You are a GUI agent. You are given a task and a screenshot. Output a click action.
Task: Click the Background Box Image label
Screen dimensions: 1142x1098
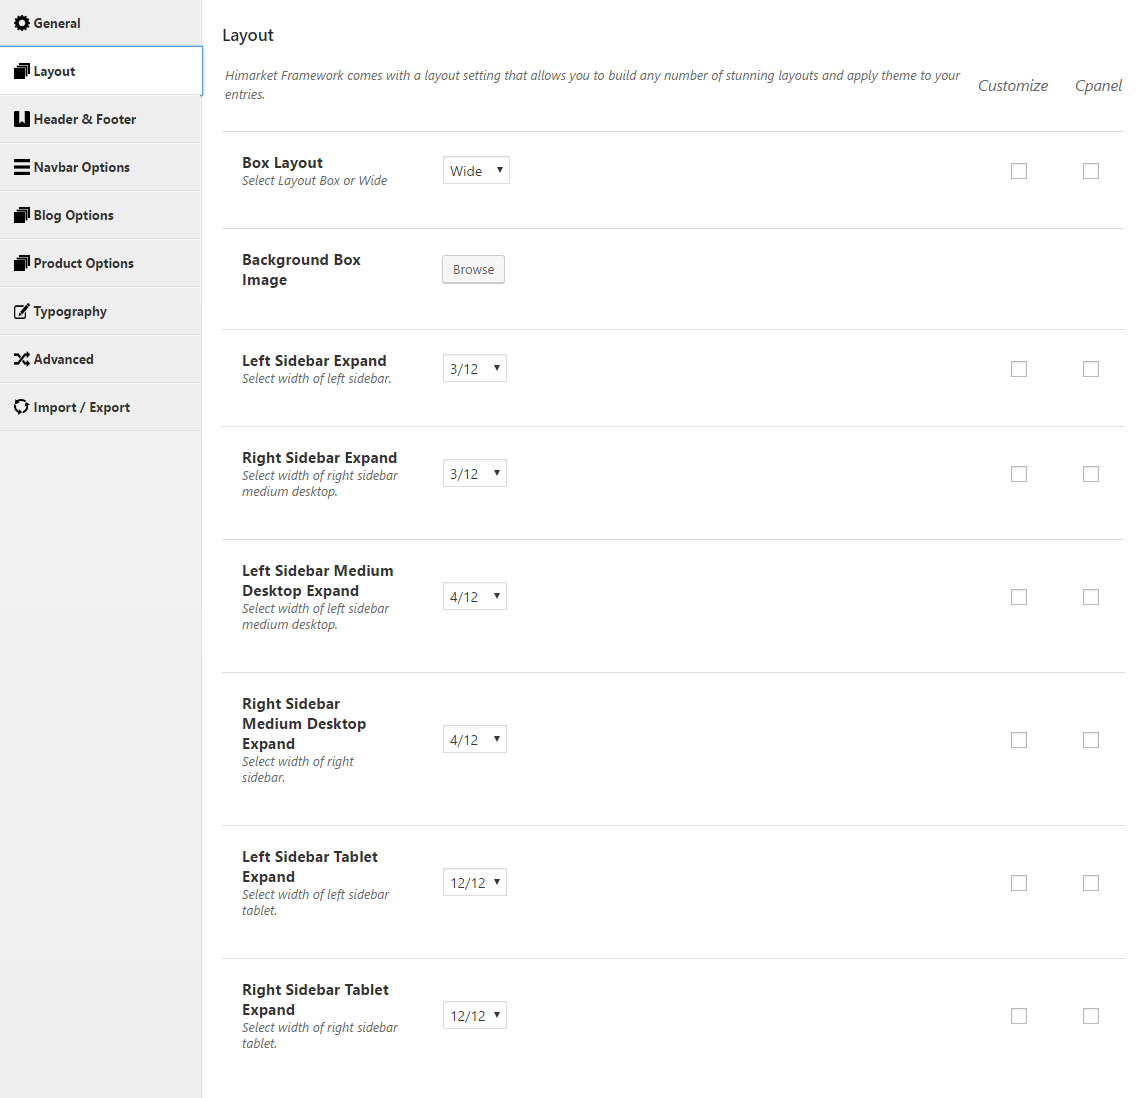[302, 270]
